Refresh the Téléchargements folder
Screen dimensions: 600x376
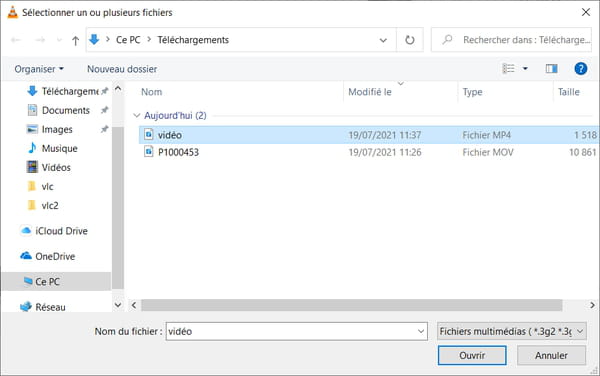click(409, 40)
